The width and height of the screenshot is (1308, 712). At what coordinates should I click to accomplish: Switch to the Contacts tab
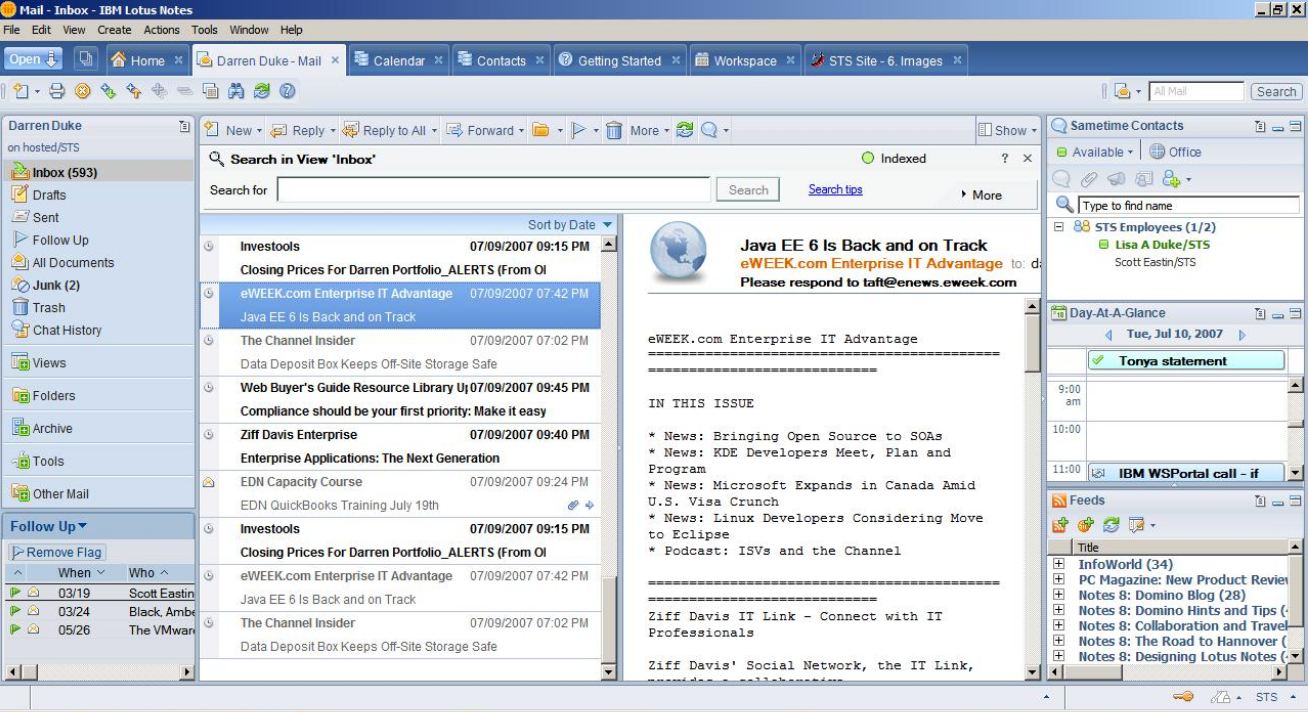coord(500,60)
